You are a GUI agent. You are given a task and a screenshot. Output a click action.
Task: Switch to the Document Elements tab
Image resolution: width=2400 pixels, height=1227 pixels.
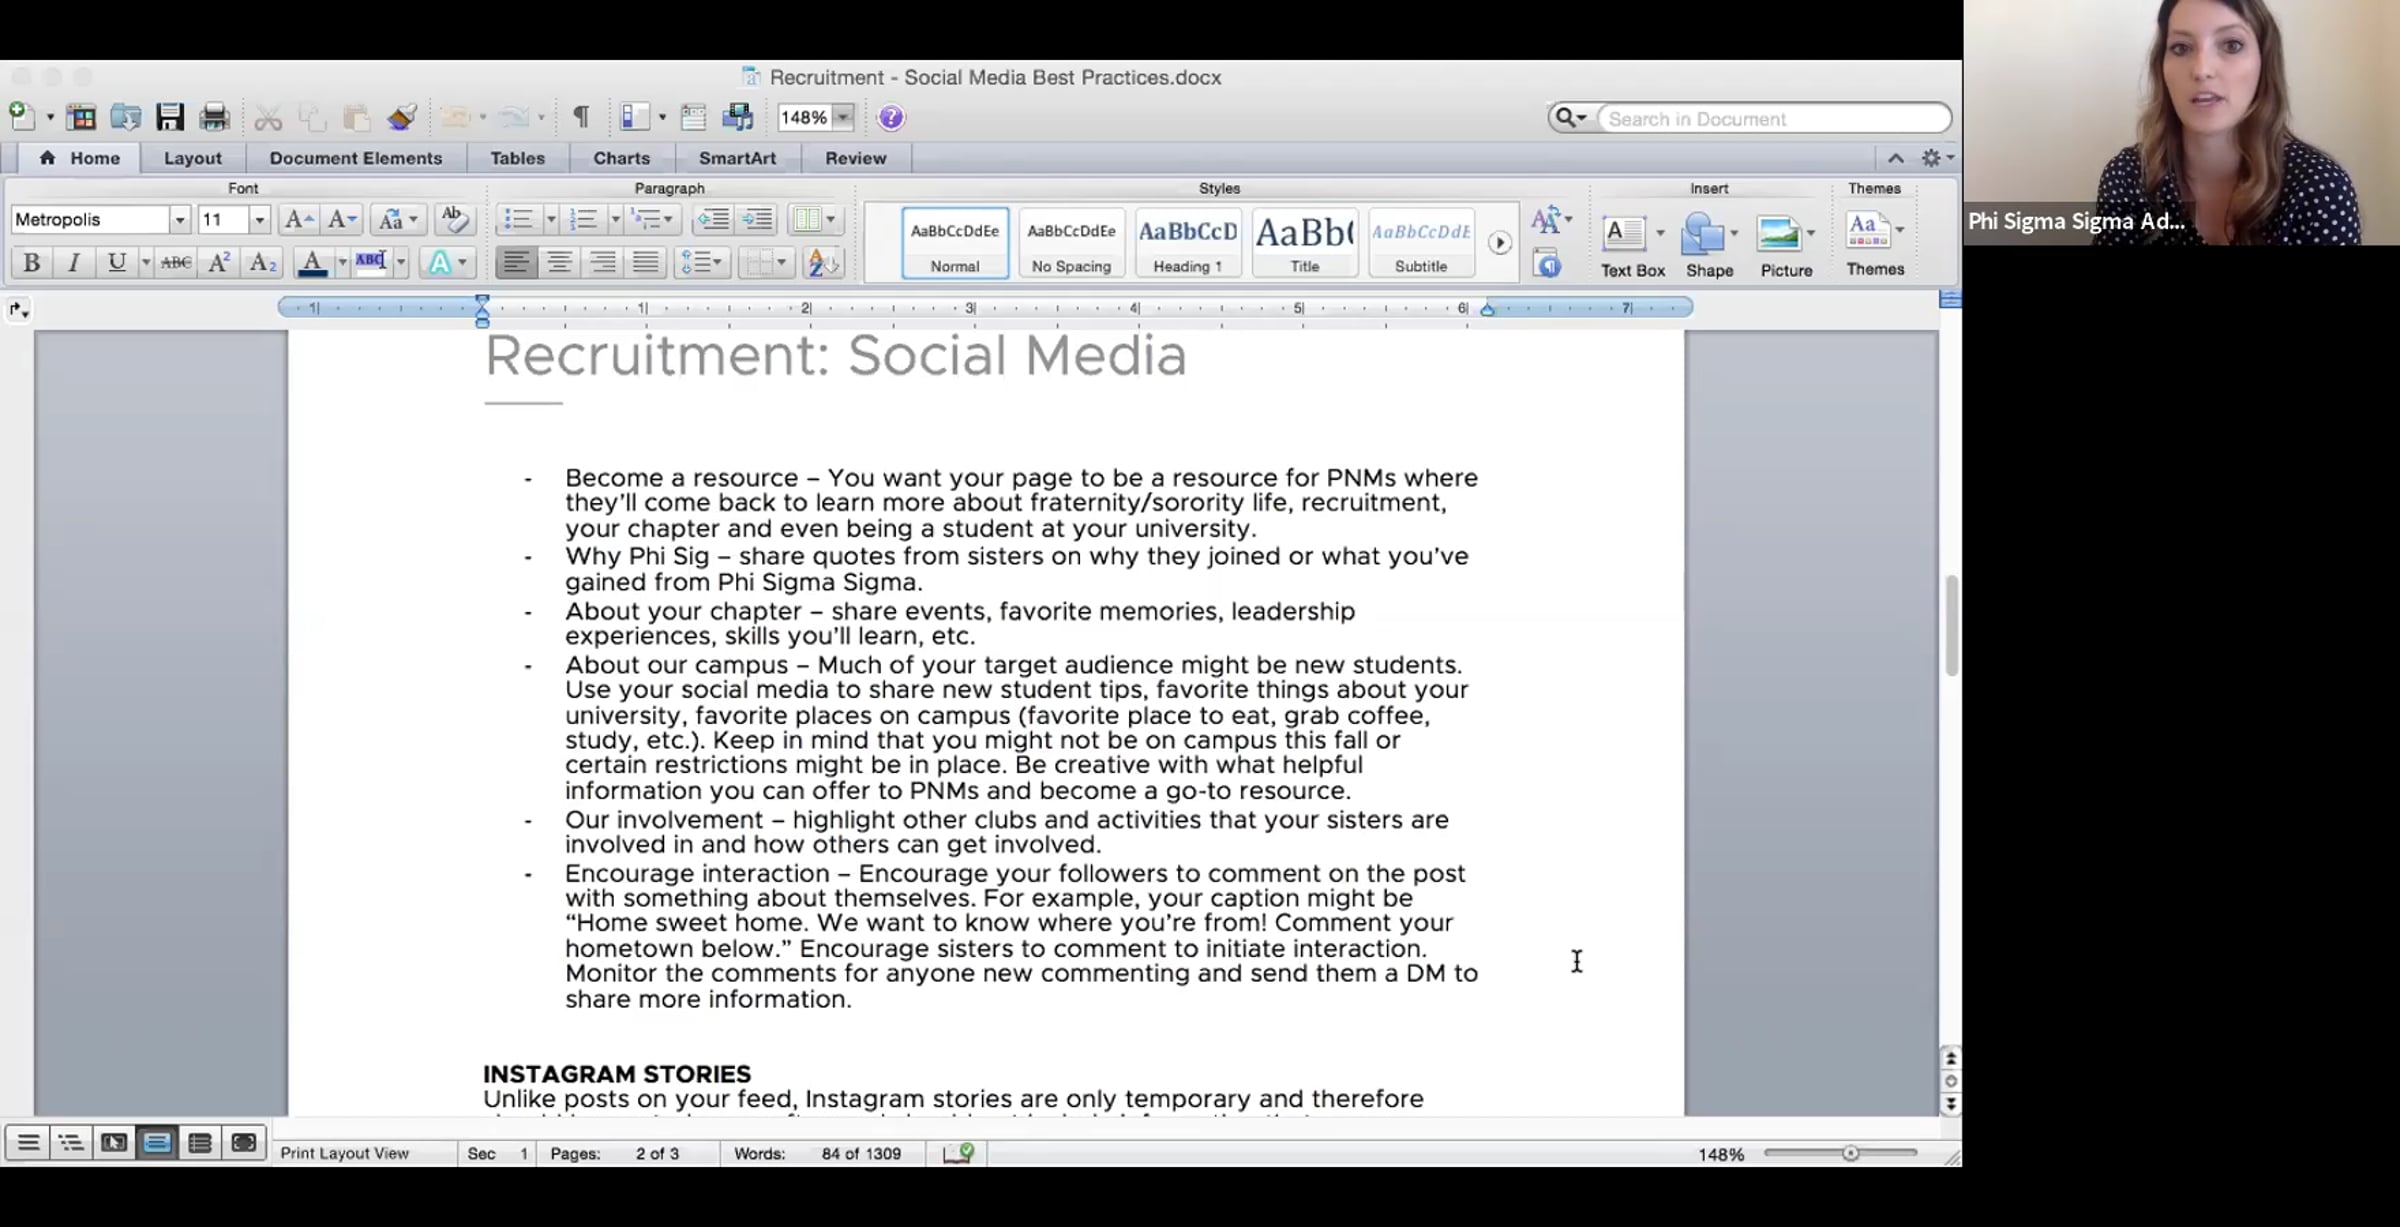(355, 158)
